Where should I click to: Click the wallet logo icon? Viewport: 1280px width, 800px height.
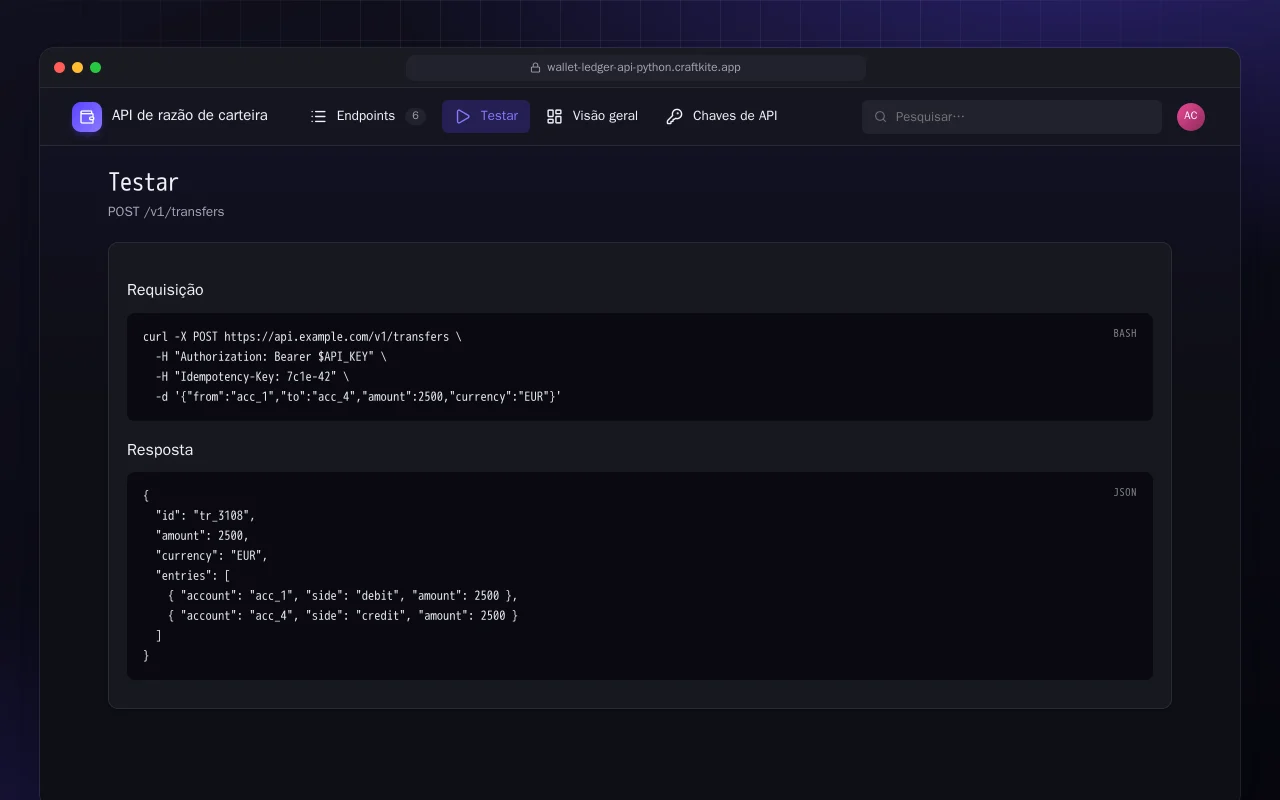pos(87,117)
